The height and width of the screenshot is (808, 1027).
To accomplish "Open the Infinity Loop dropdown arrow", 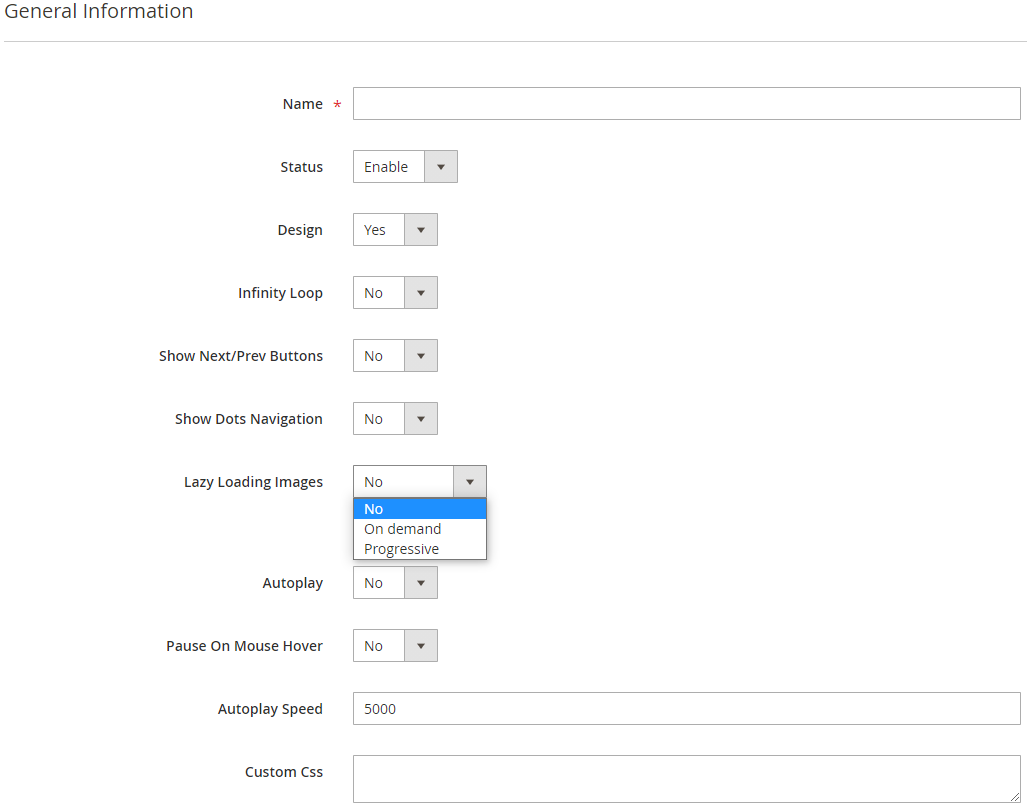I will (421, 293).
